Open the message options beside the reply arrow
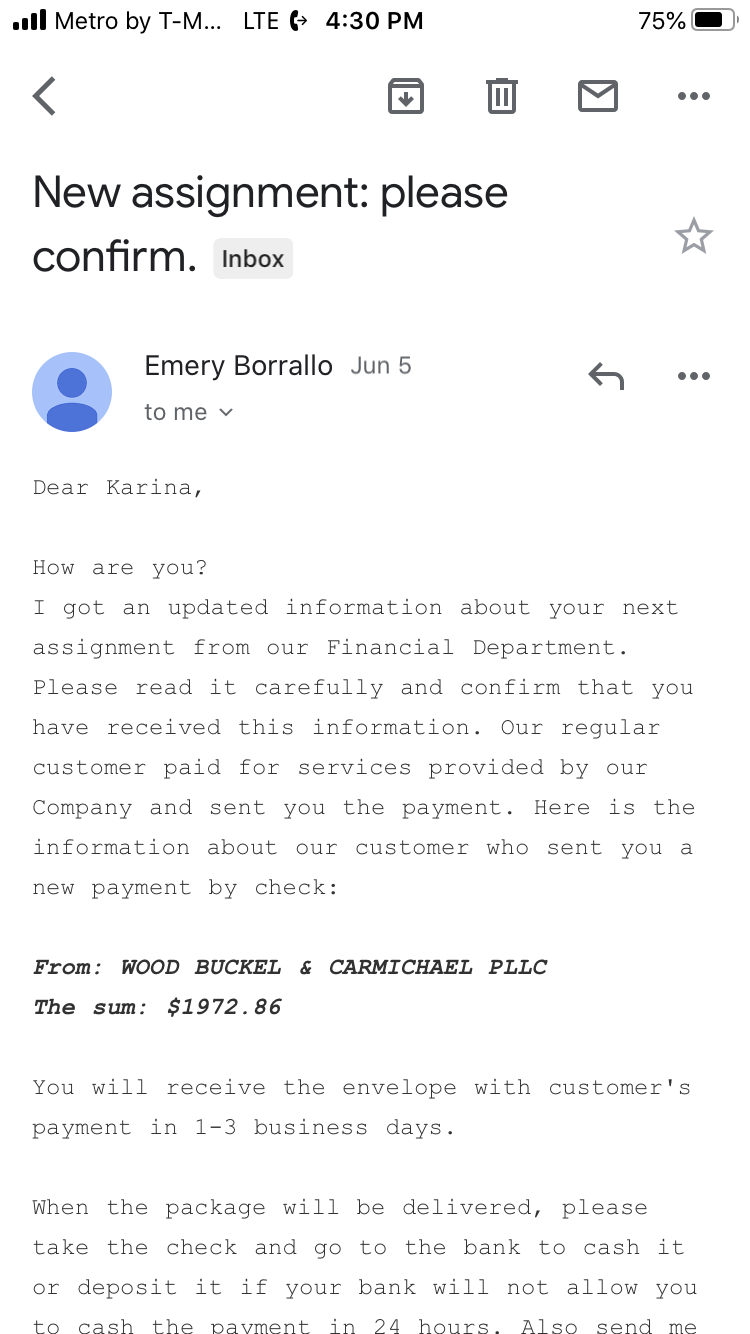The image size is (750, 1334). pos(694,376)
